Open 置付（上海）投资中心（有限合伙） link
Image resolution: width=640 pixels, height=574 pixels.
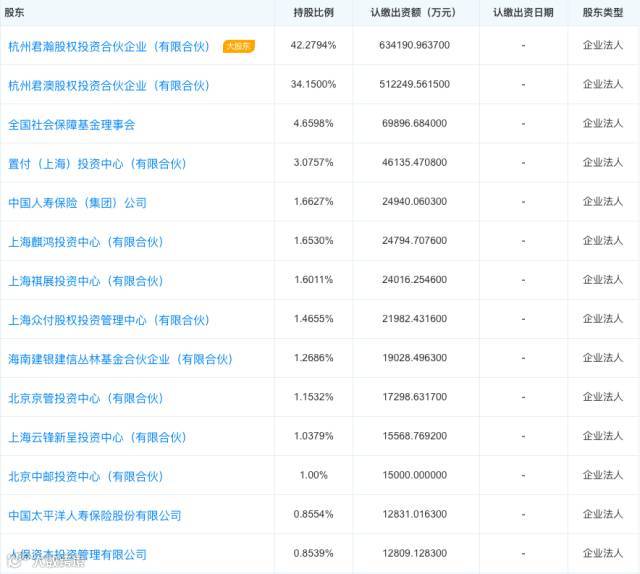pos(97,164)
